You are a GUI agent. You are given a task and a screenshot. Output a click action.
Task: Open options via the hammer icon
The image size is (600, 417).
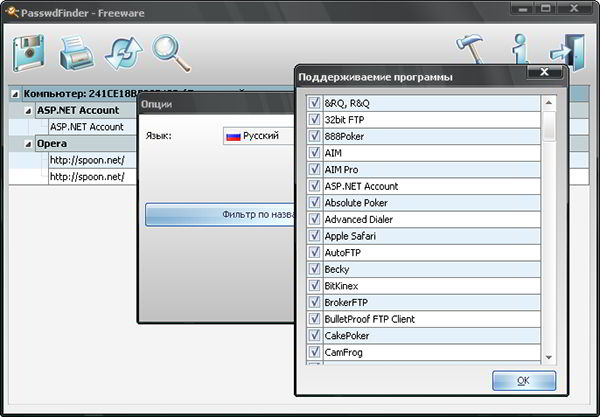(470, 49)
